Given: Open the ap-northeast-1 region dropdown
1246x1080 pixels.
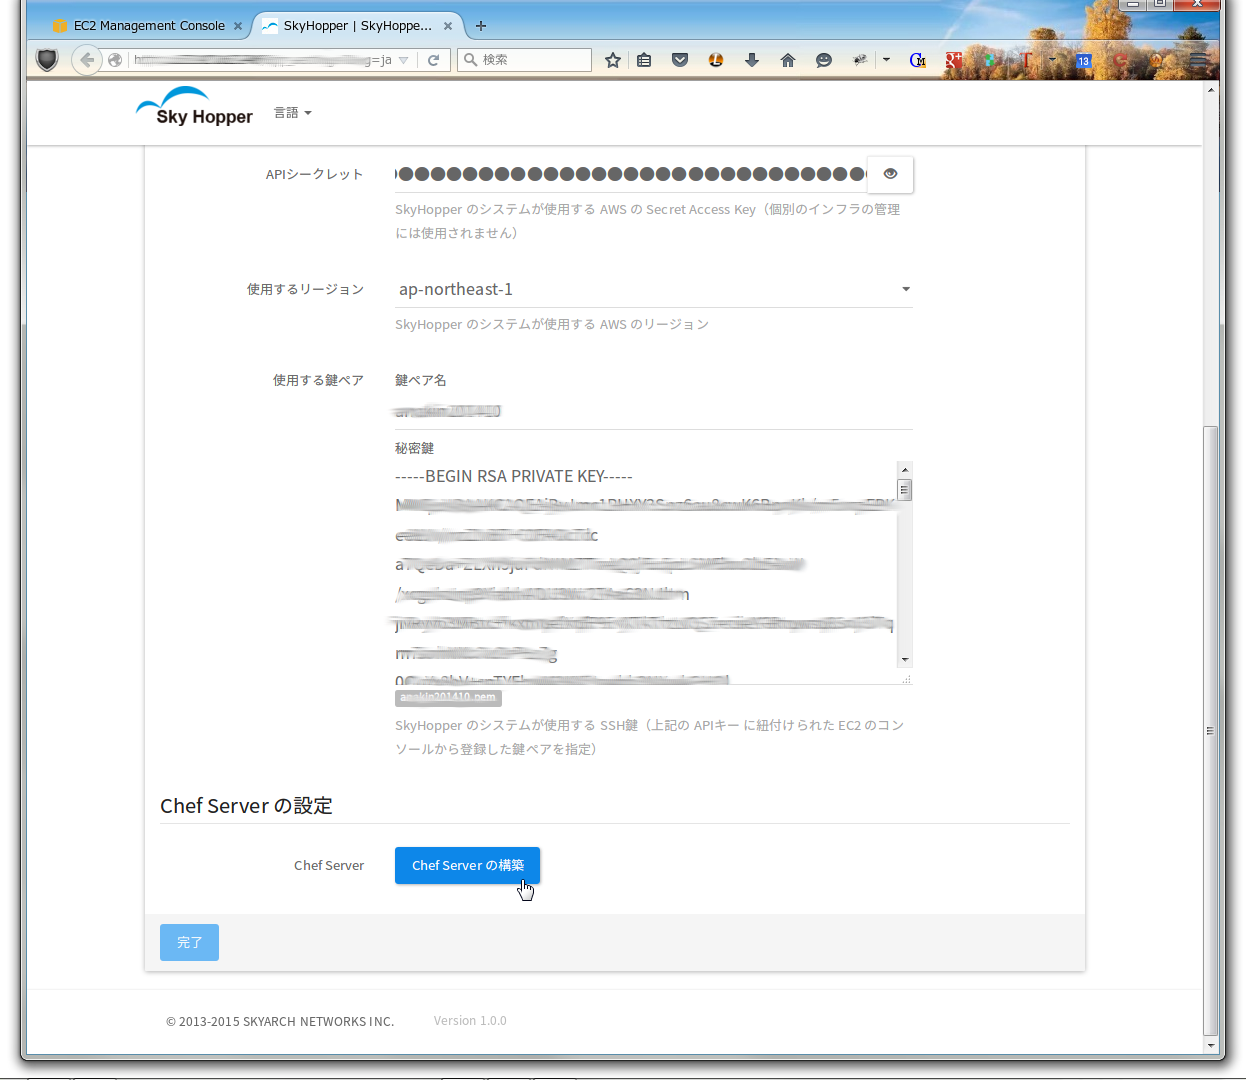Looking at the screenshot, I should tap(654, 289).
